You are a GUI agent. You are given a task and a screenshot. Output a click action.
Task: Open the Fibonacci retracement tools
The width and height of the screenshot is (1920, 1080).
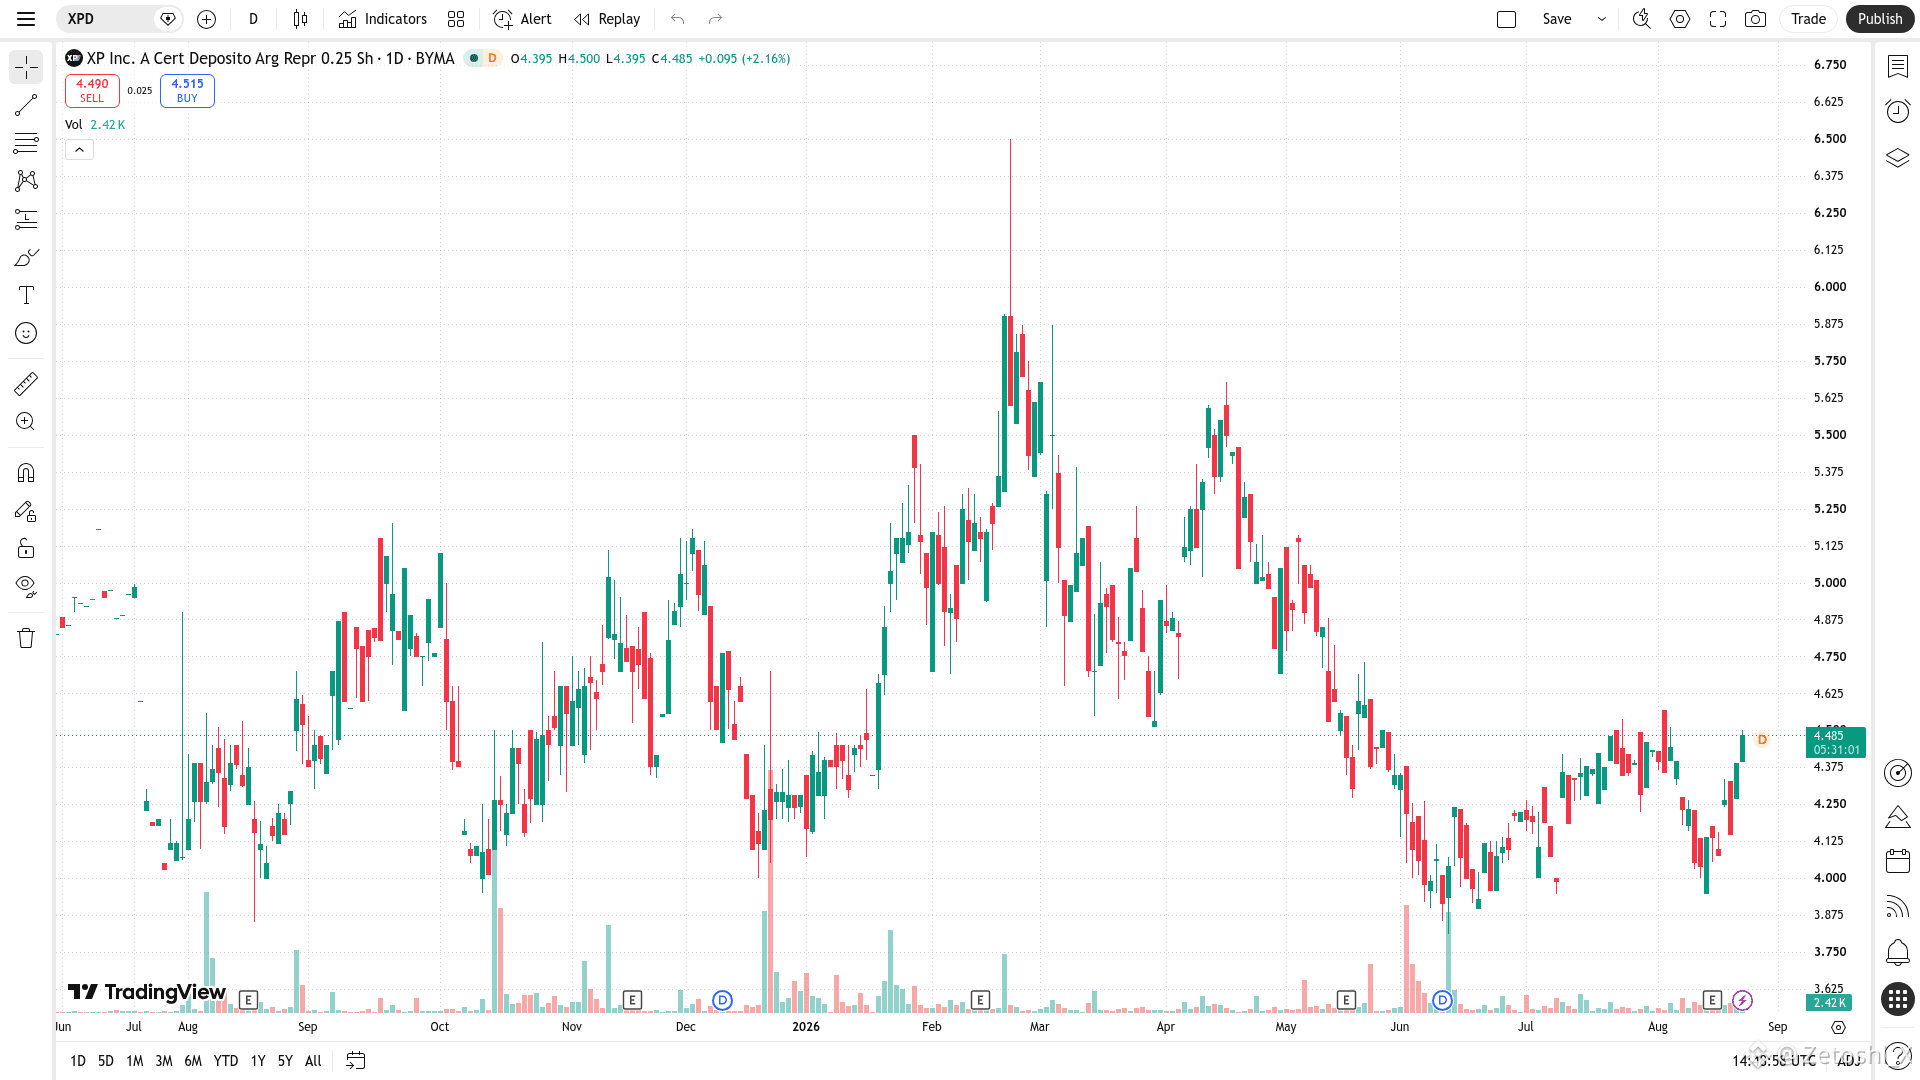(x=26, y=143)
